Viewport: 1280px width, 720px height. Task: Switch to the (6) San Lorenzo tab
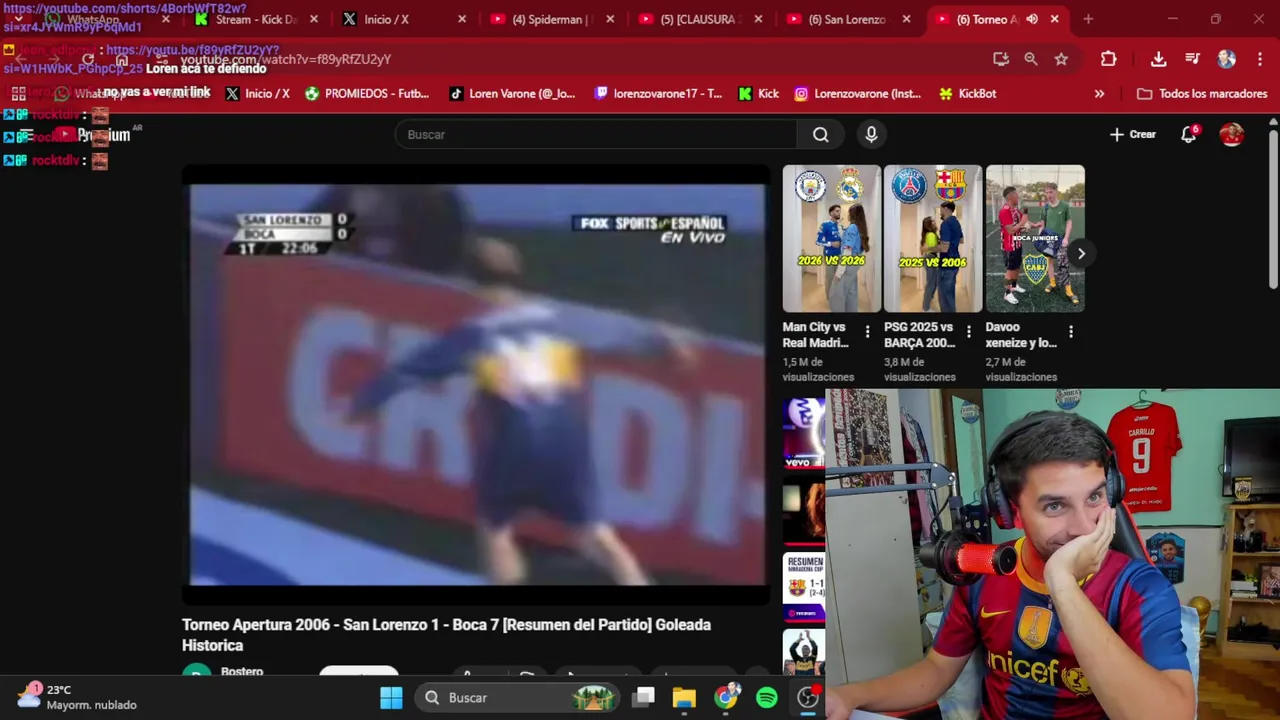848,19
